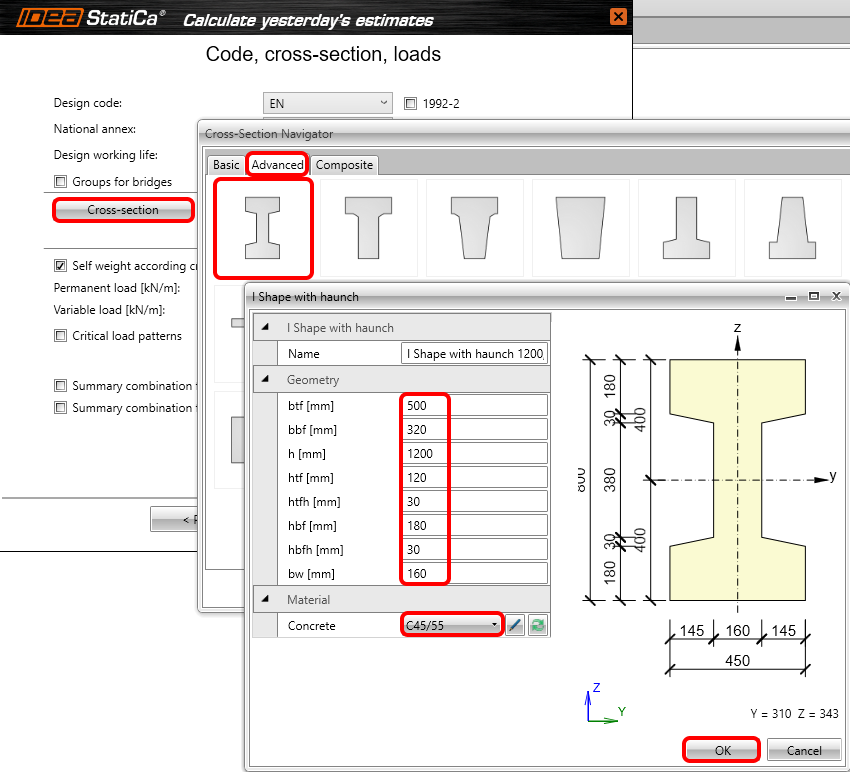850x772 pixels.
Task: Confirm the shape with OK
Action: point(720,750)
